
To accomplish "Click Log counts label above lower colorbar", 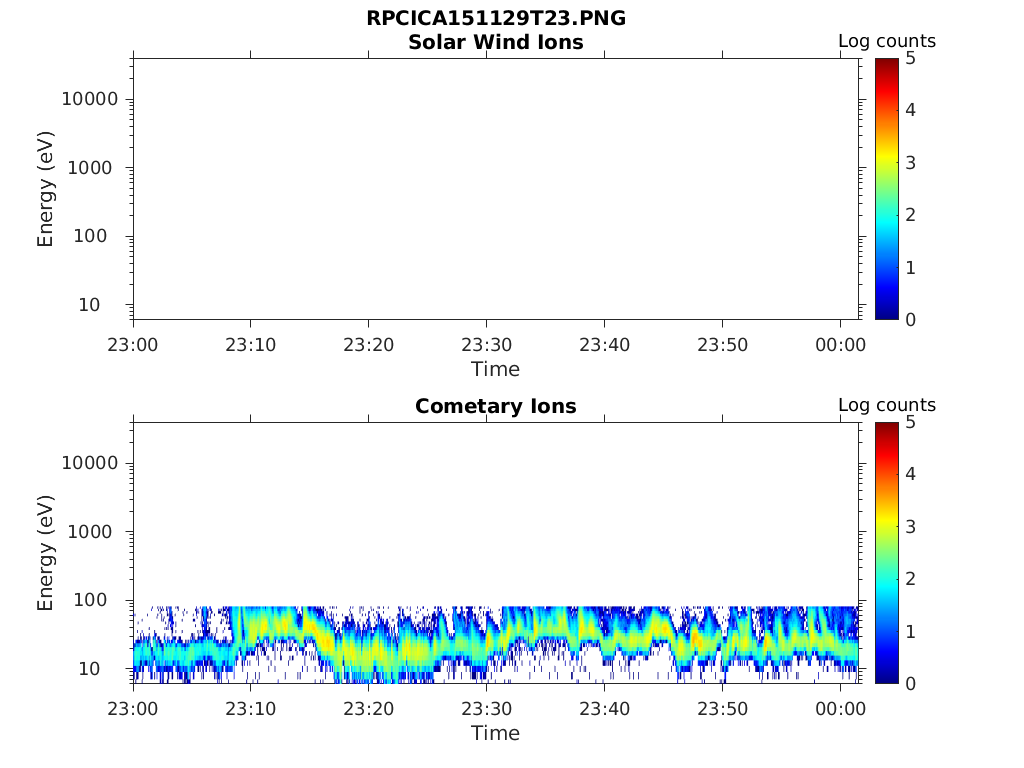I will [887, 405].
